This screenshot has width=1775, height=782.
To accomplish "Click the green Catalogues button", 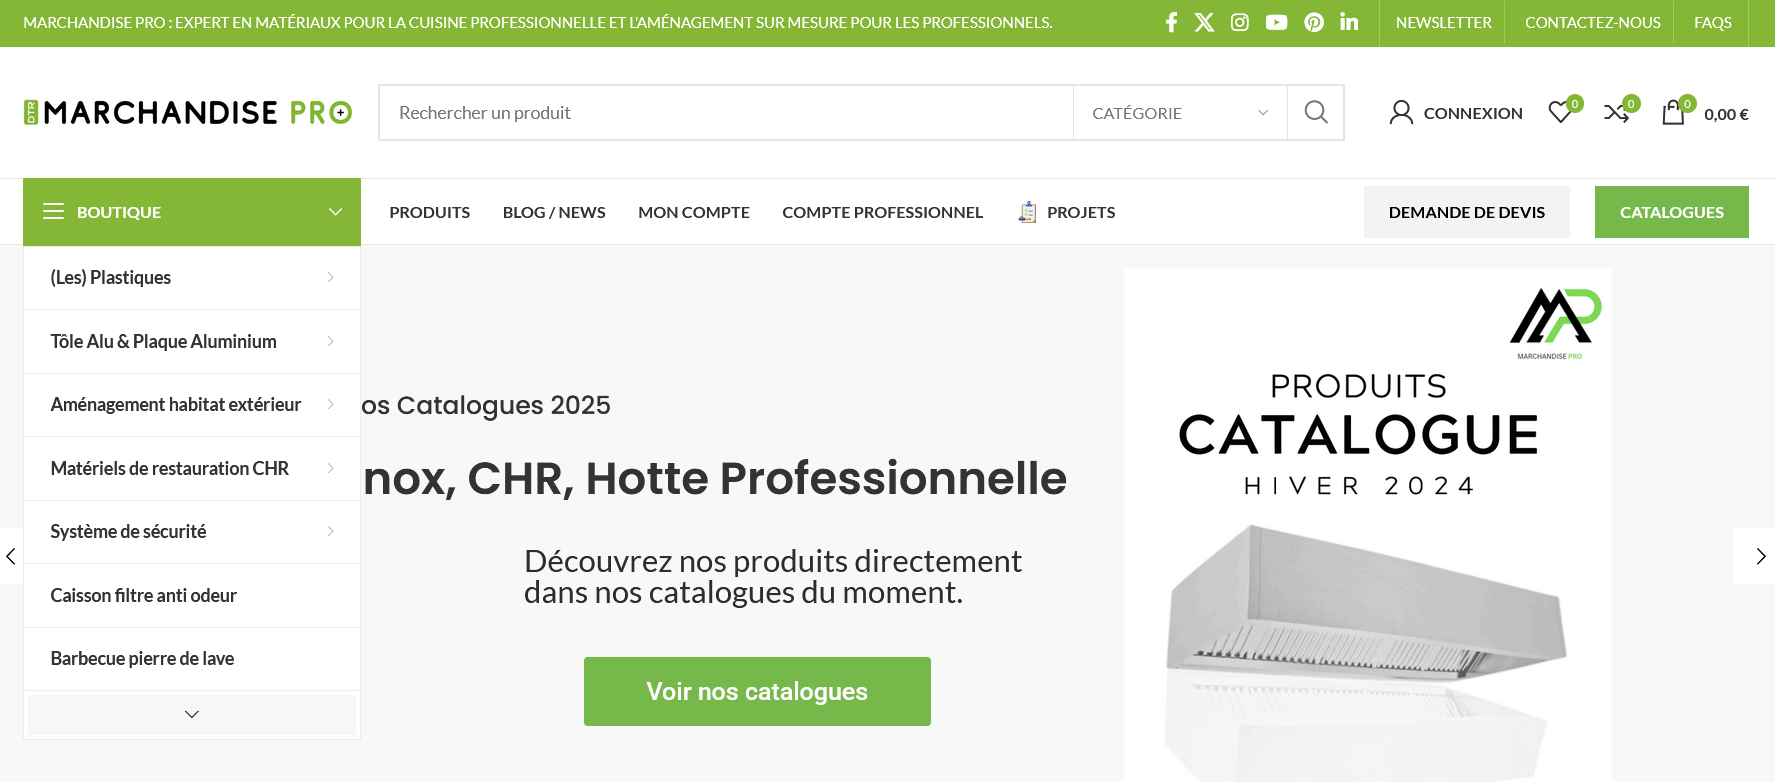I will pos(1672,212).
